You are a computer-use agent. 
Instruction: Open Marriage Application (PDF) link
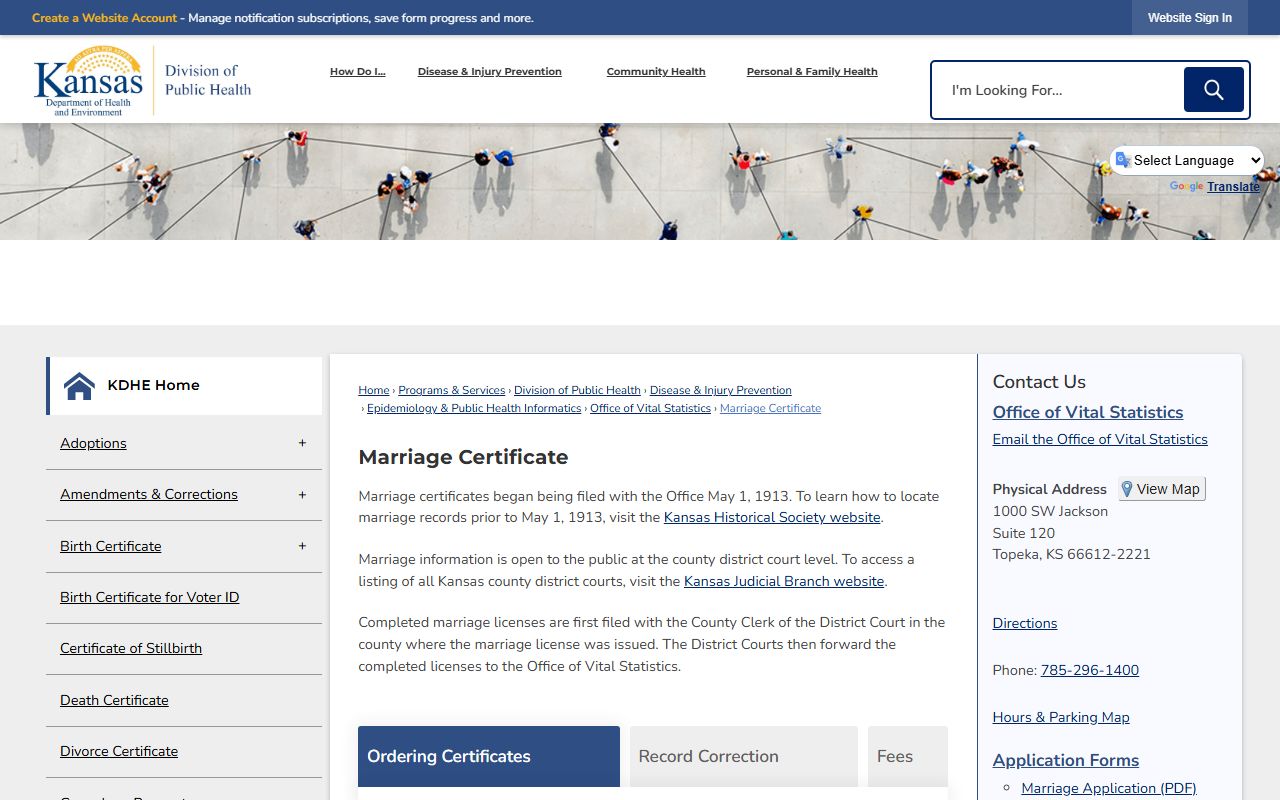click(1109, 788)
